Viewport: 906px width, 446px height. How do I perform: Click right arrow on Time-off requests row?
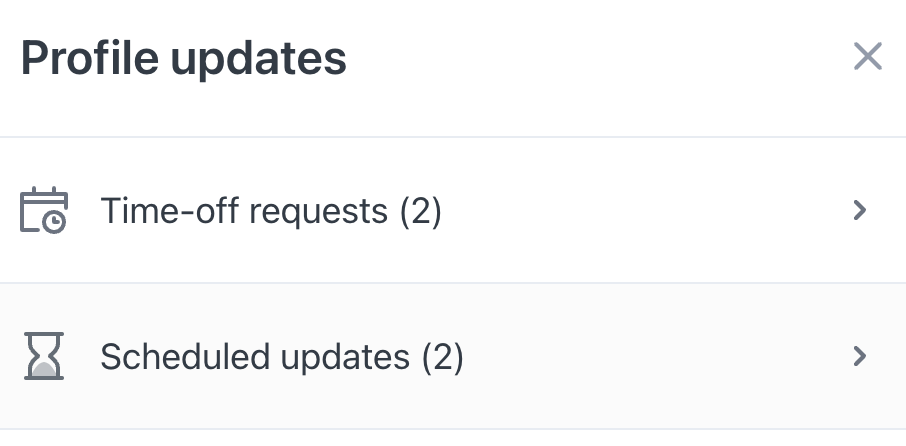[860, 210]
